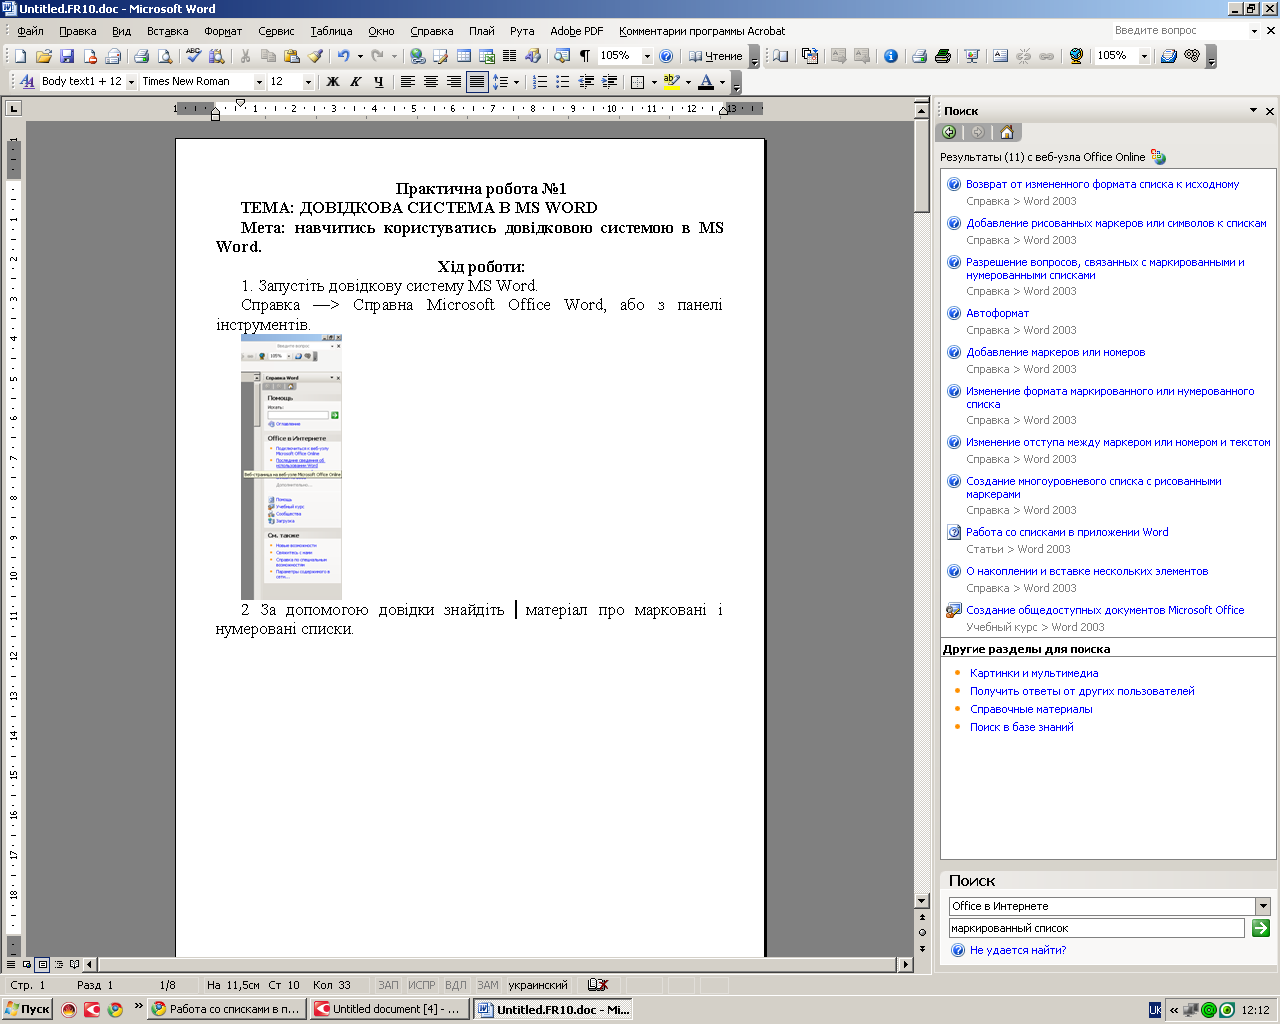Open zoom 105% dropdown on Standard toolbar

tap(647, 56)
